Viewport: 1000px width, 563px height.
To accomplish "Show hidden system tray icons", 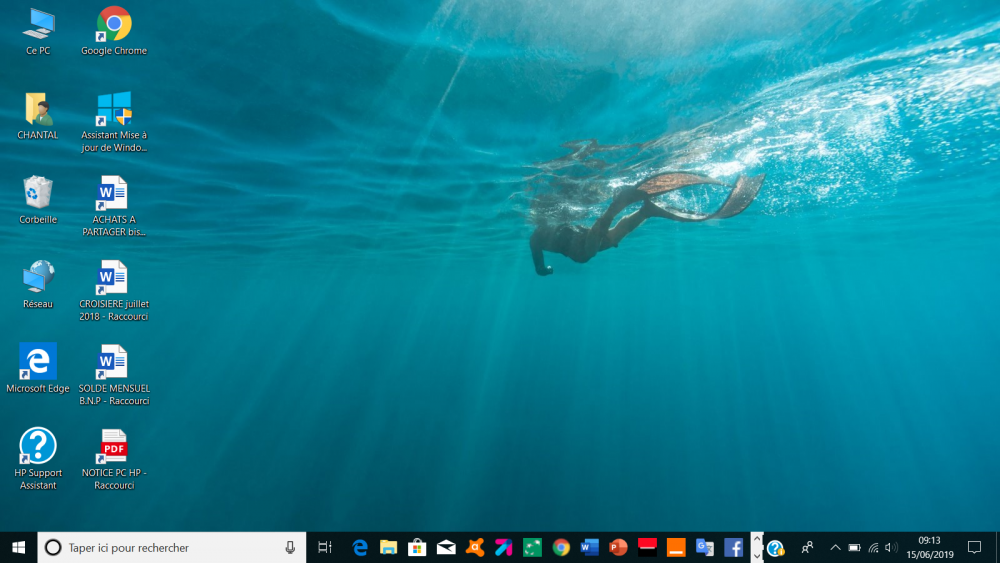I will pos(835,547).
